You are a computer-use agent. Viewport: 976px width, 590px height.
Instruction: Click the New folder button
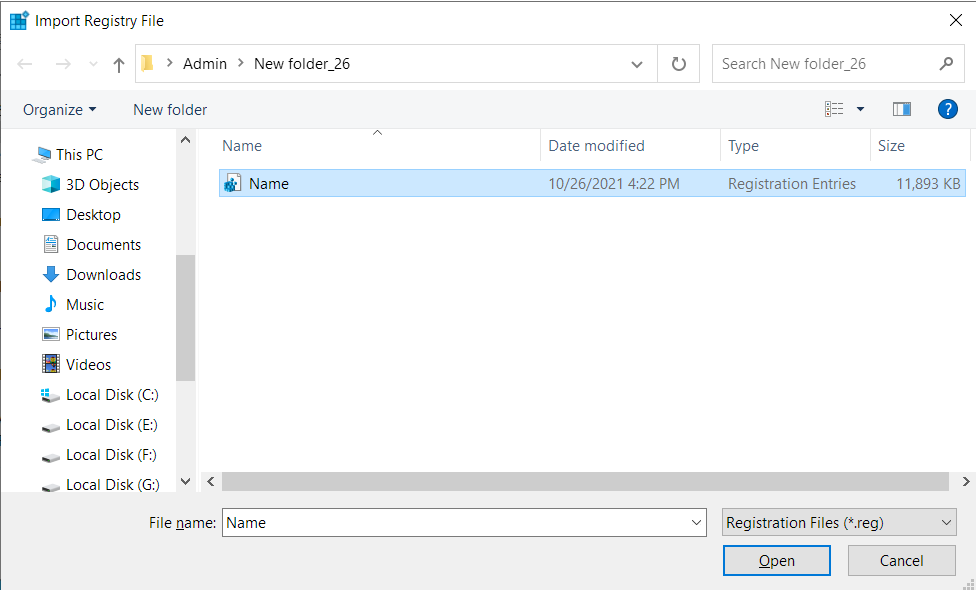[x=169, y=109]
